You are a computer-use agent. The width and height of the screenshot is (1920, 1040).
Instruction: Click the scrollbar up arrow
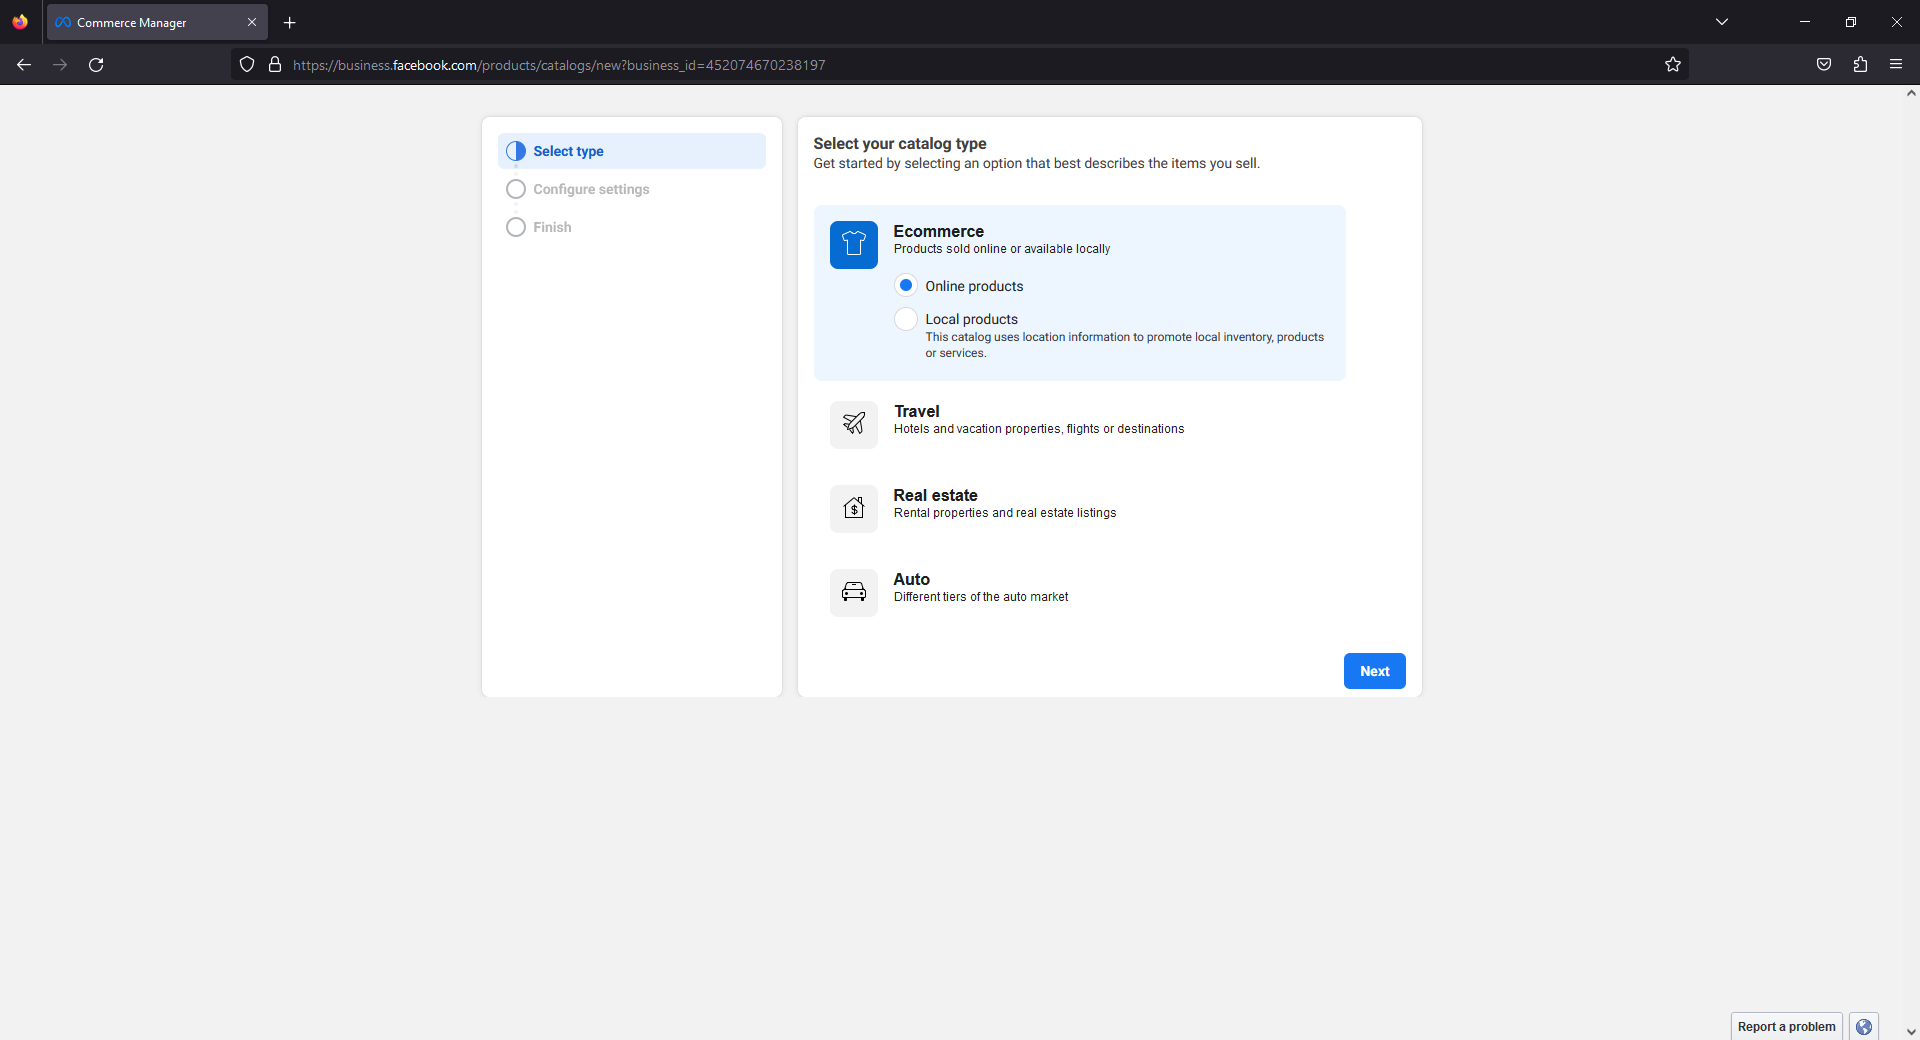[1911, 93]
